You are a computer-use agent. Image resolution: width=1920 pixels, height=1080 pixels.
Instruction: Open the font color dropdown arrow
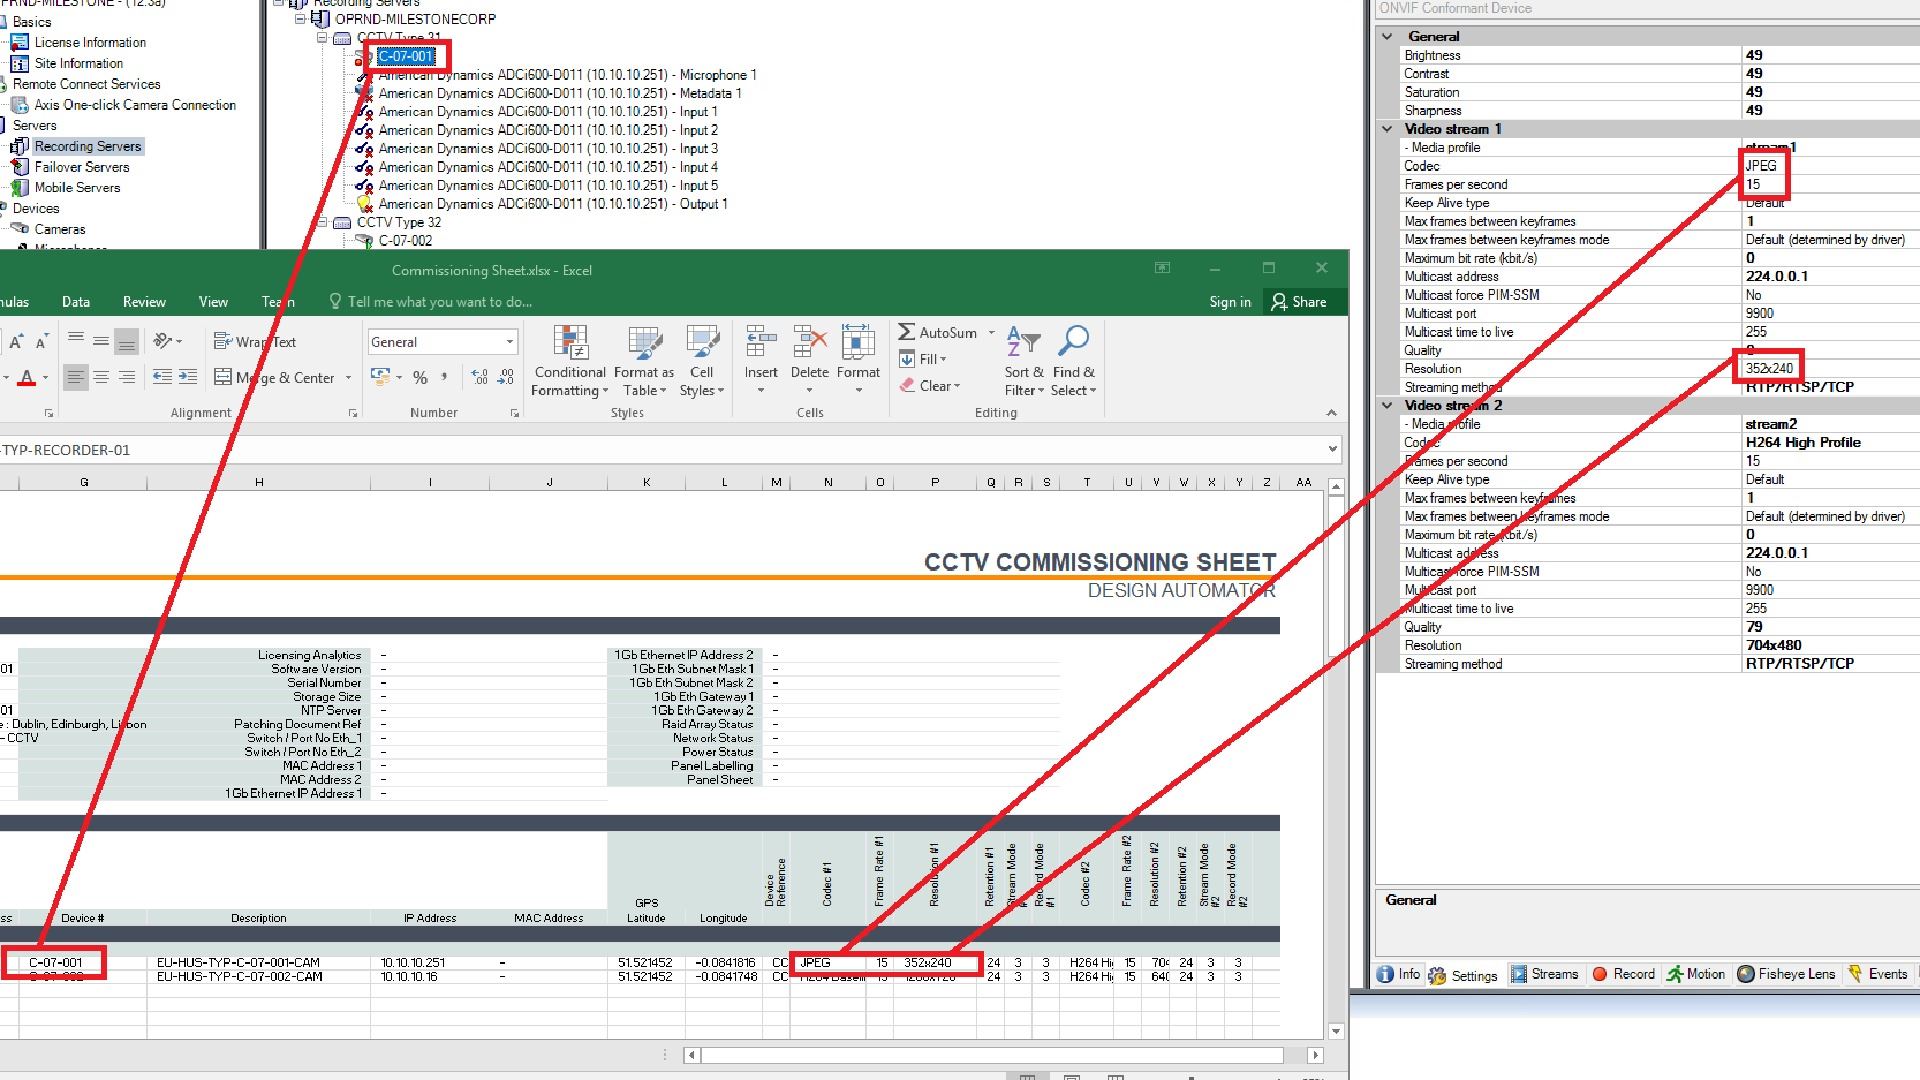(45, 378)
